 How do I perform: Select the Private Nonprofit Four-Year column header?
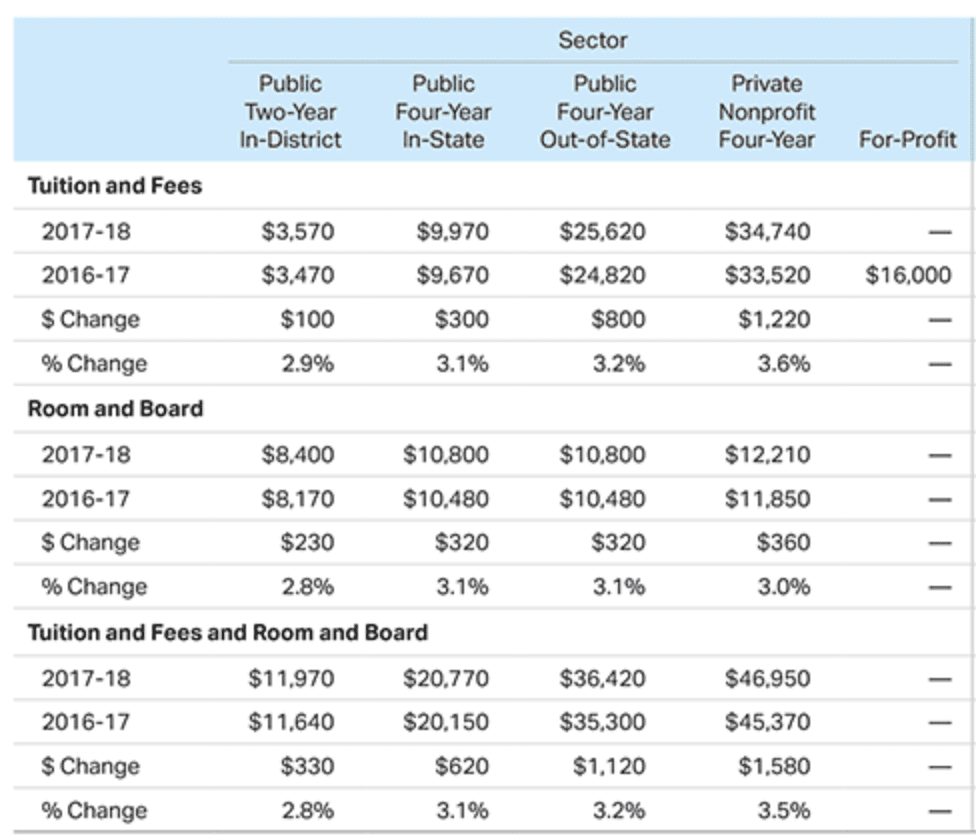tap(767, 112)
